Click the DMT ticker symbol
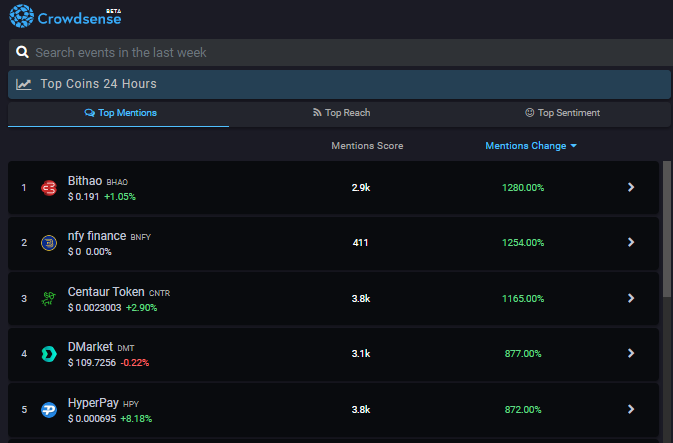 [126, 348]
